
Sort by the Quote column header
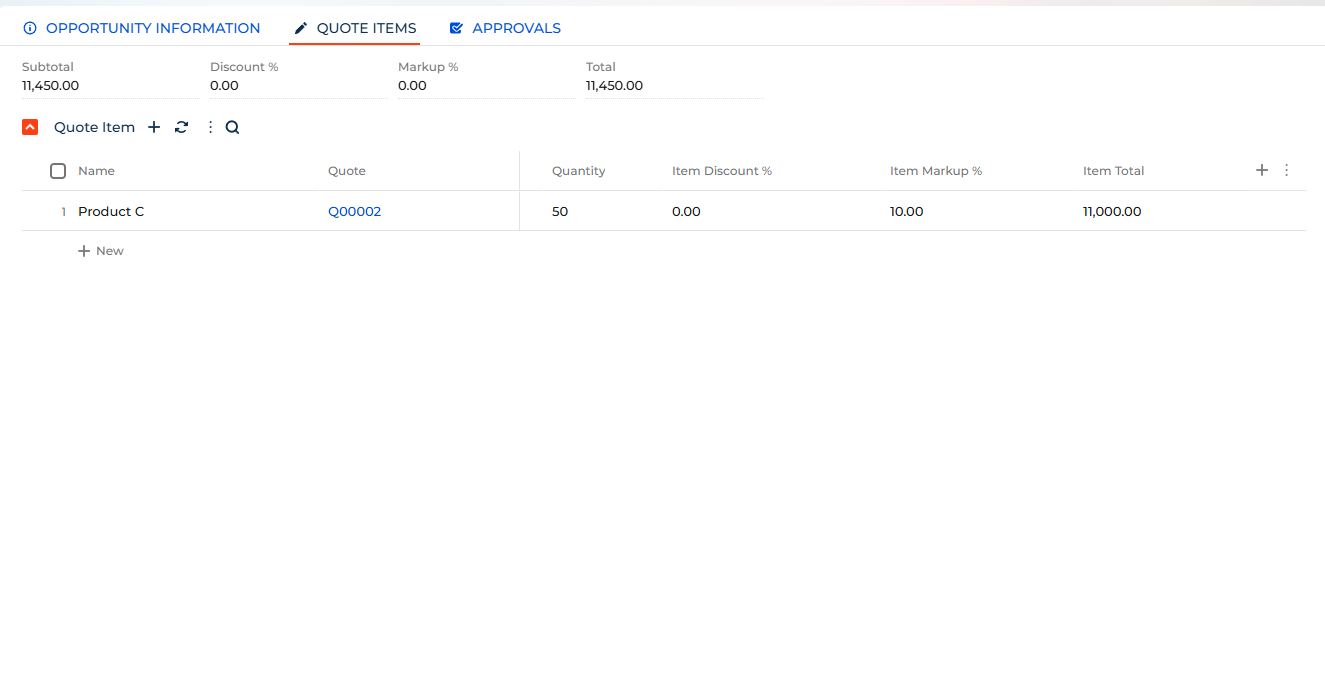pyautogui.click(x=347, y=171)
